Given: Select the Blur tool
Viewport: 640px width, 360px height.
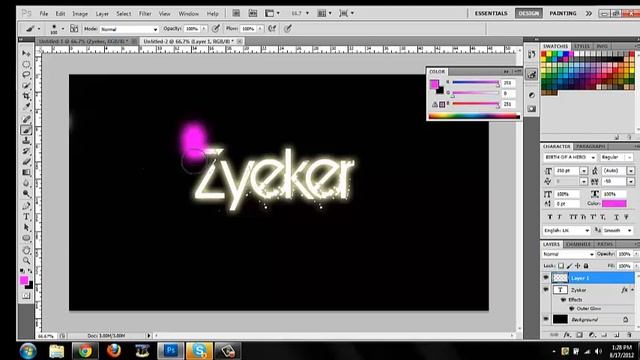Looking at the screenshot, I should [x=26, y=183].
